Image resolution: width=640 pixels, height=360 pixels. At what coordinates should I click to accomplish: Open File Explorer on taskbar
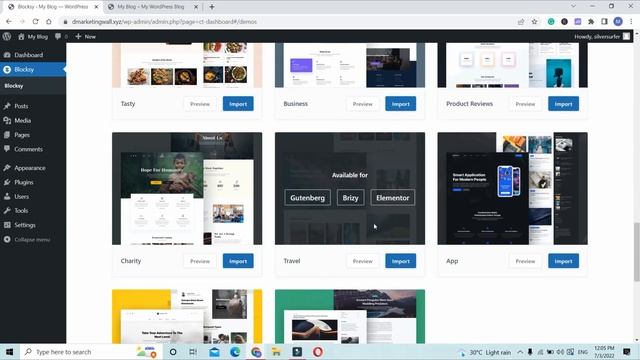[276, 352]
